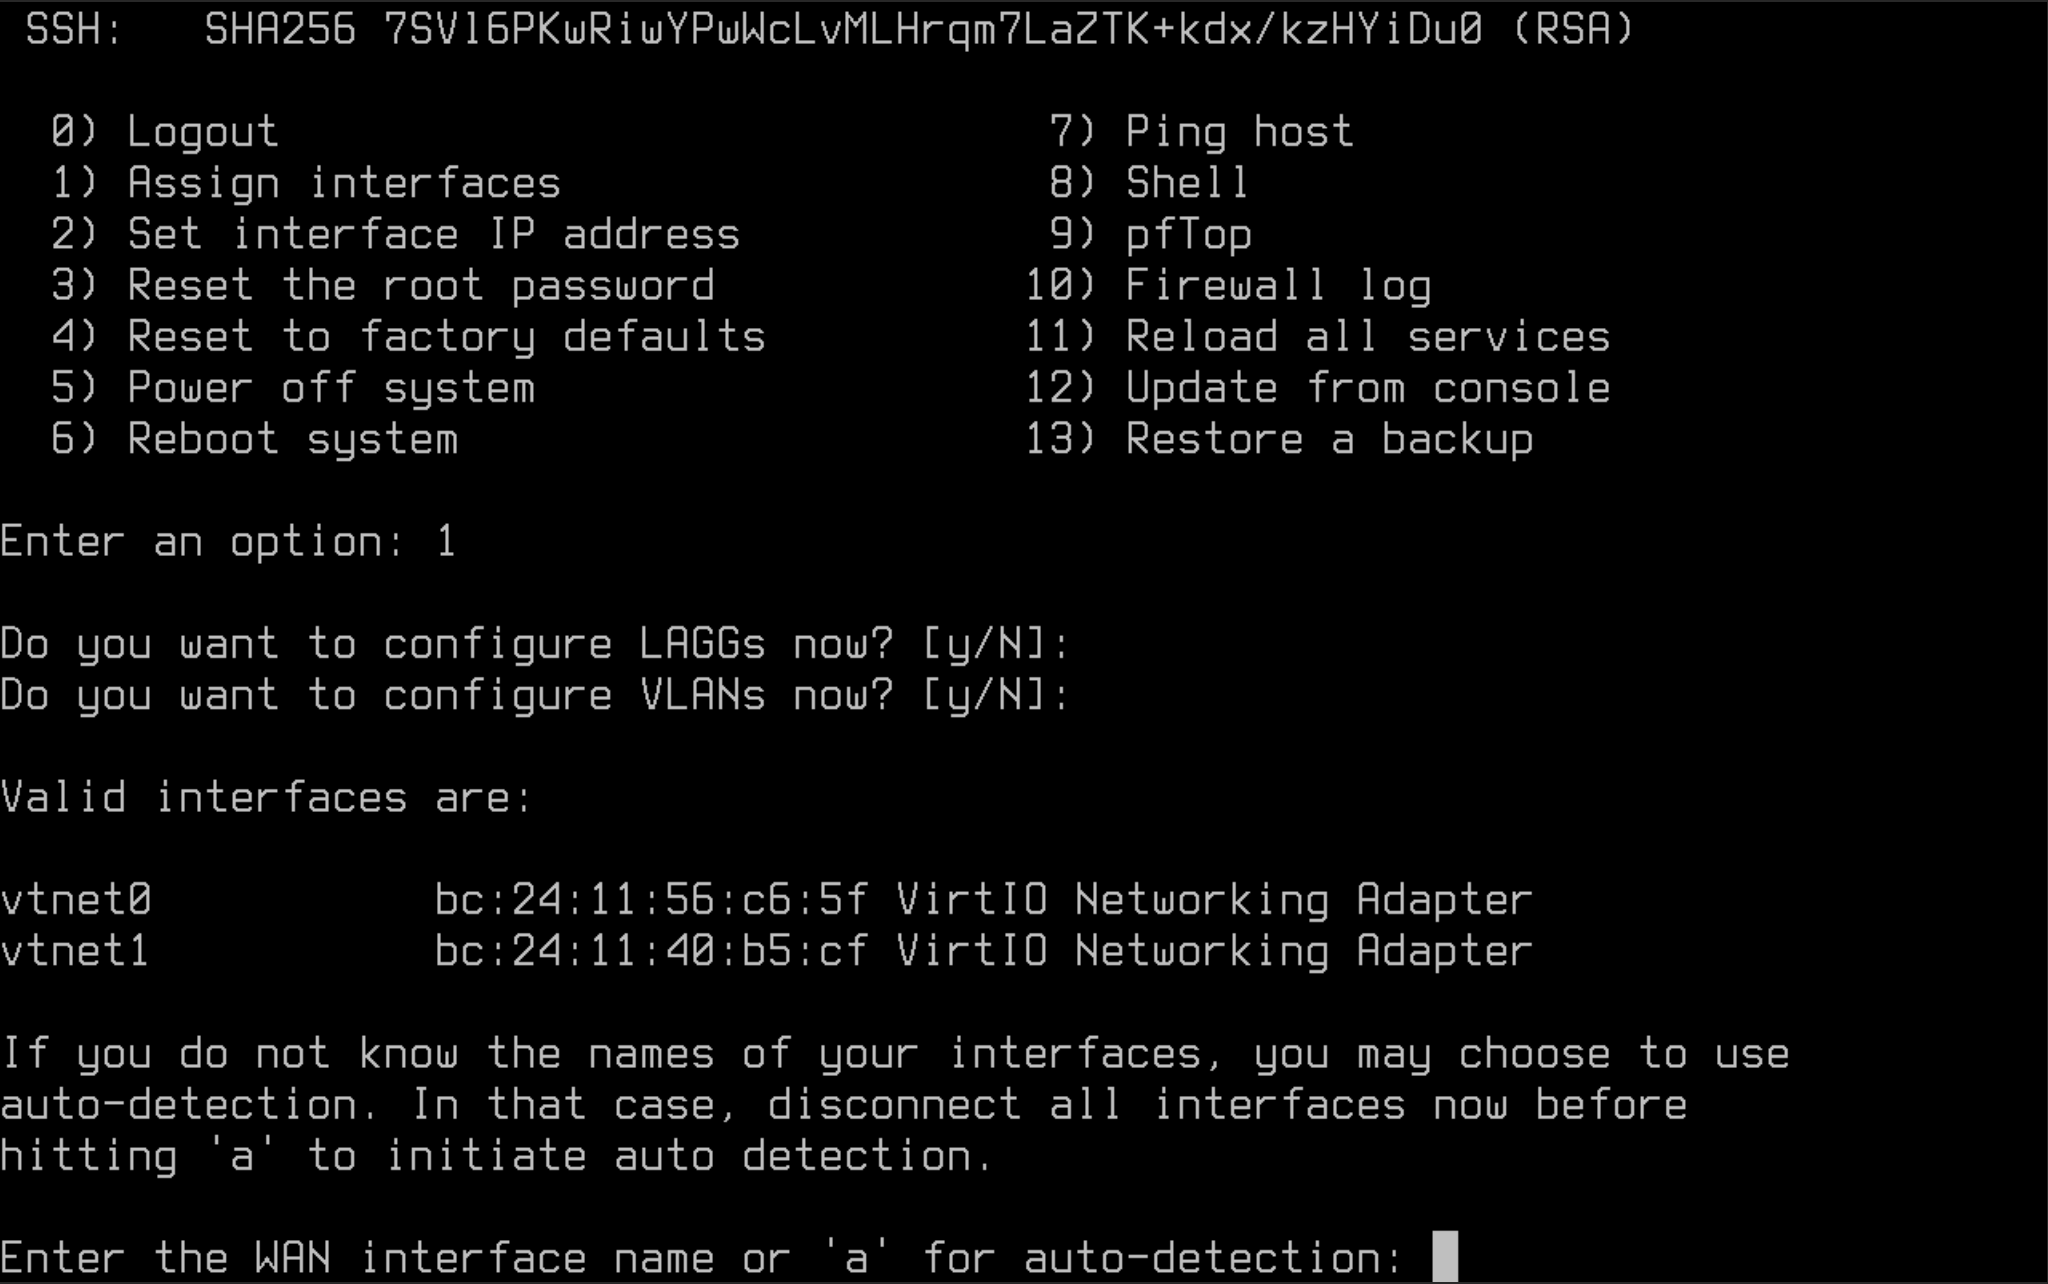Select the Assign interfaces option
Viewport: 2048px width, 1284px height.
[343, 183]
